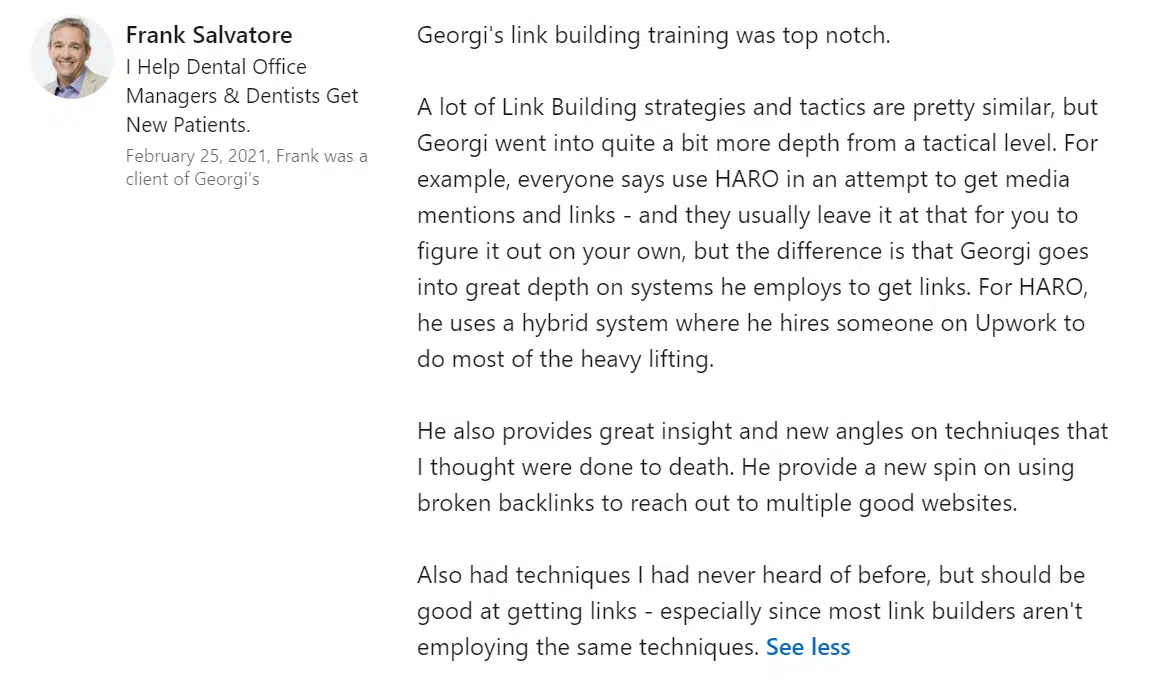
Task: Click 'client of Georgi's' relationship text
Action: (x=192, y=179)
